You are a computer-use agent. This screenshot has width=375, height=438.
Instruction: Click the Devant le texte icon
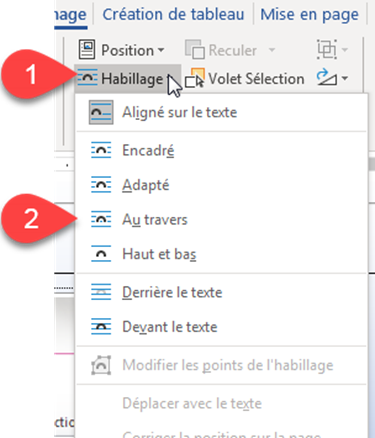(101, 327)
